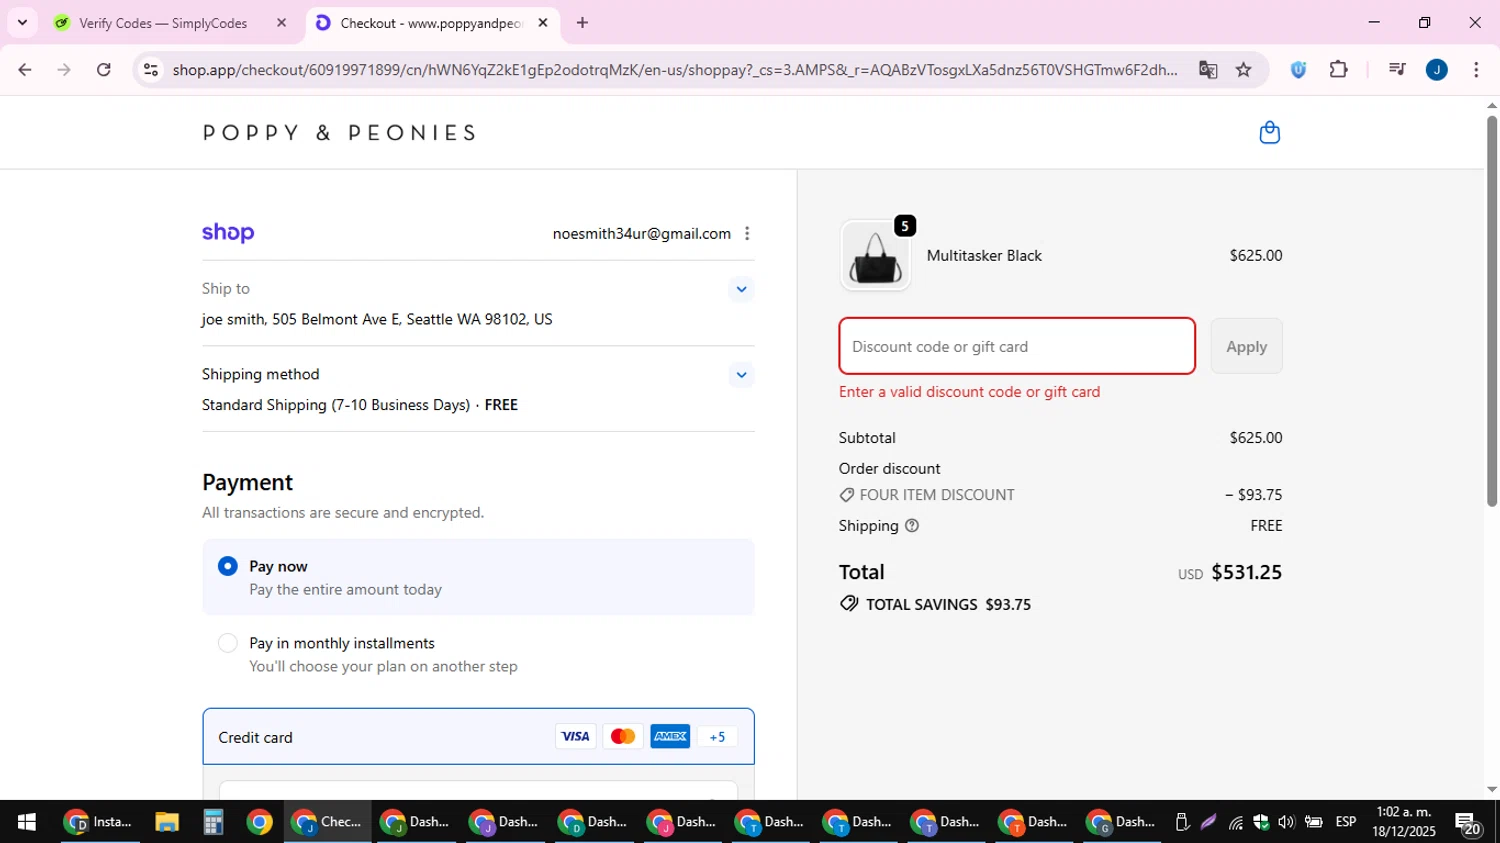Image resolution: width=1500 pixels, height=843 pixels.
Task: Open the Insta... Chrome taskbar window
Action: 99,822
